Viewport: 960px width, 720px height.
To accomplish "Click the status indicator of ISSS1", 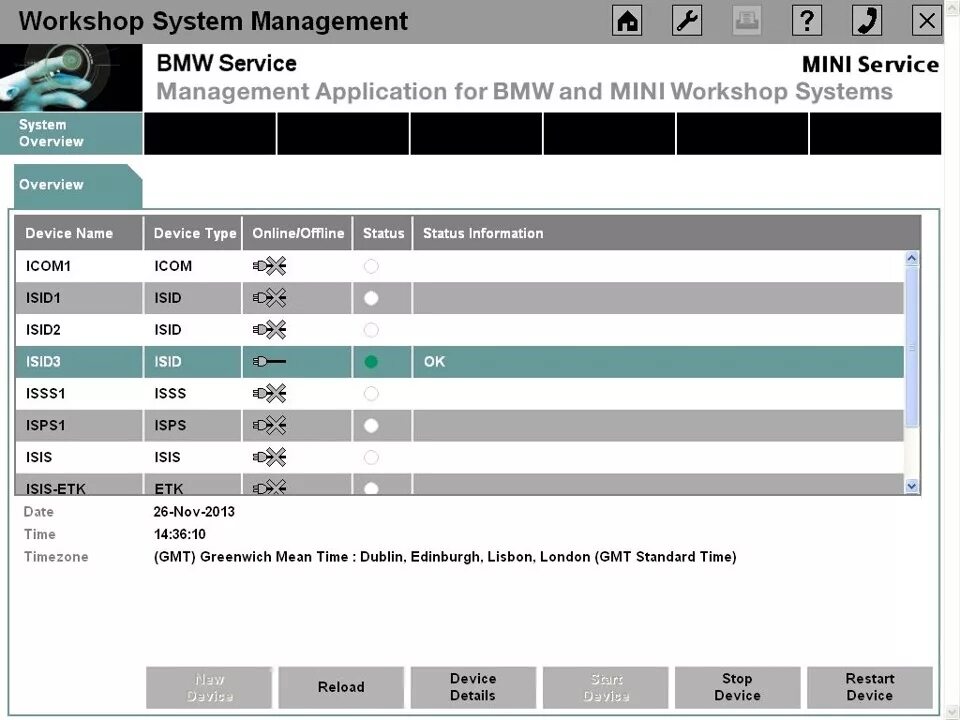I will [371, 394].
